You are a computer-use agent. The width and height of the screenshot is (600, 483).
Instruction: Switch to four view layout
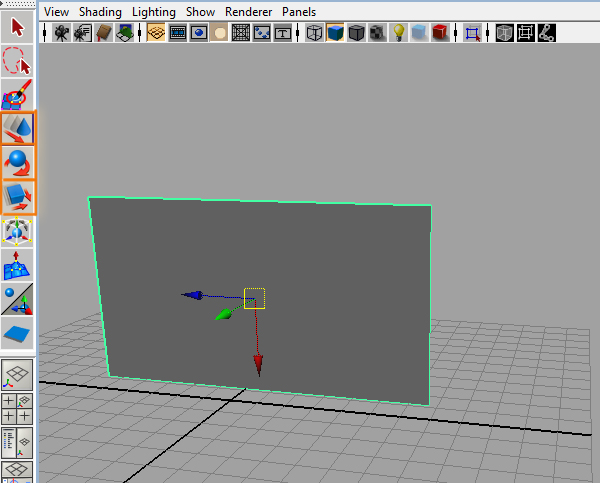coord(17,408)
